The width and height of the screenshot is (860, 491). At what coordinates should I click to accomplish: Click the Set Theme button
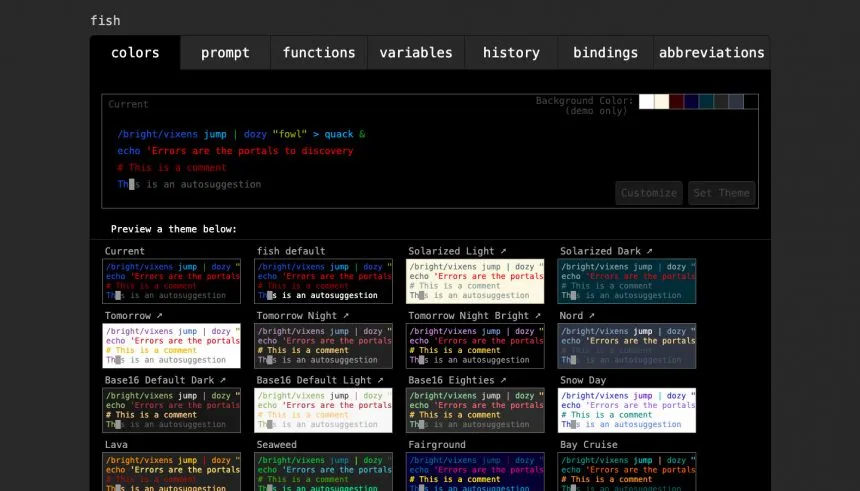click(x=722, y=193)
